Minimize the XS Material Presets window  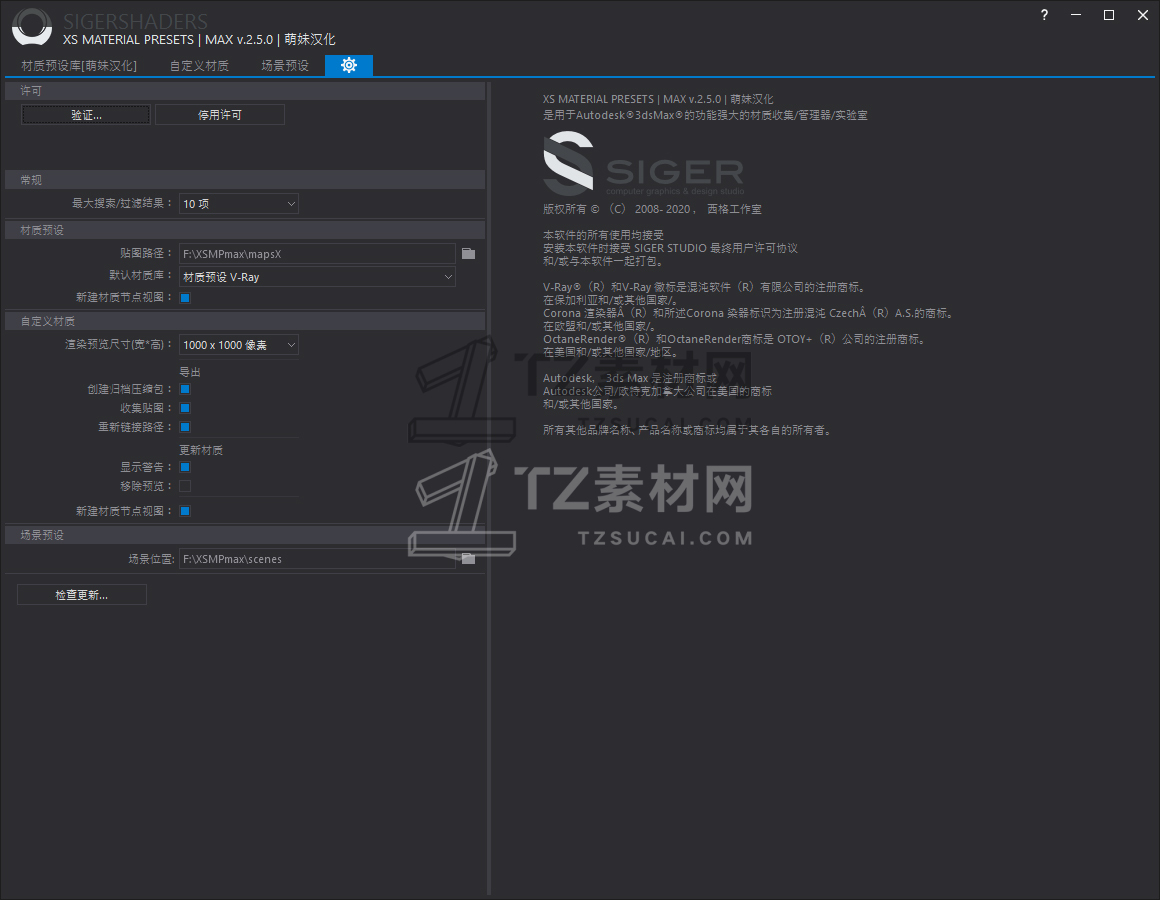point(1076,15)
